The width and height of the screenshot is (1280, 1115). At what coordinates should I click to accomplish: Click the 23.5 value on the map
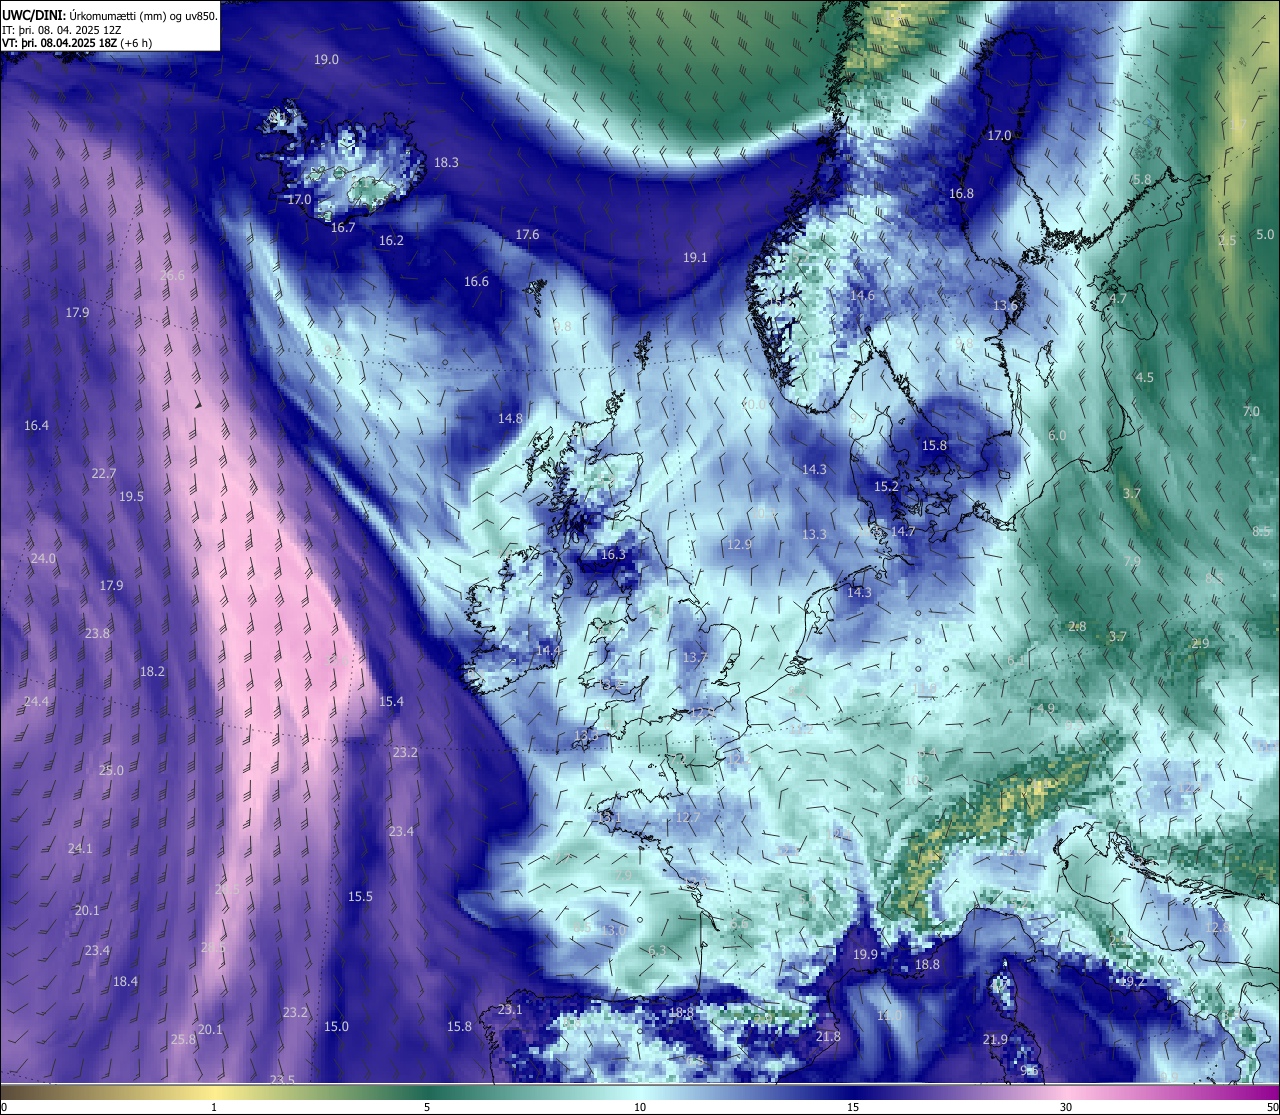pyautogui.click(x=282, y=1081)
